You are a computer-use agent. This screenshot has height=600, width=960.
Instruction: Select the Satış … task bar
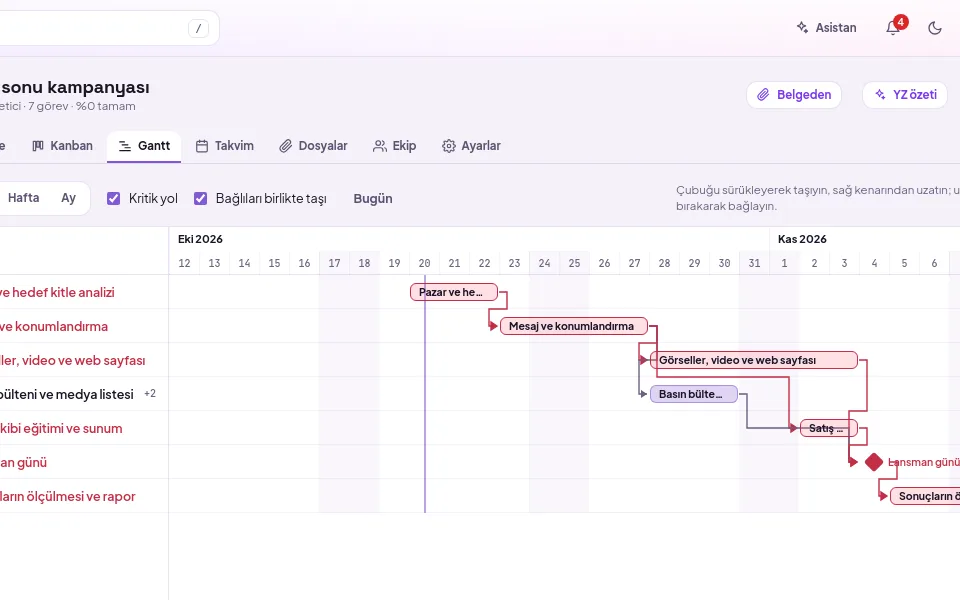pyautogui.click(x=828, y=429)
